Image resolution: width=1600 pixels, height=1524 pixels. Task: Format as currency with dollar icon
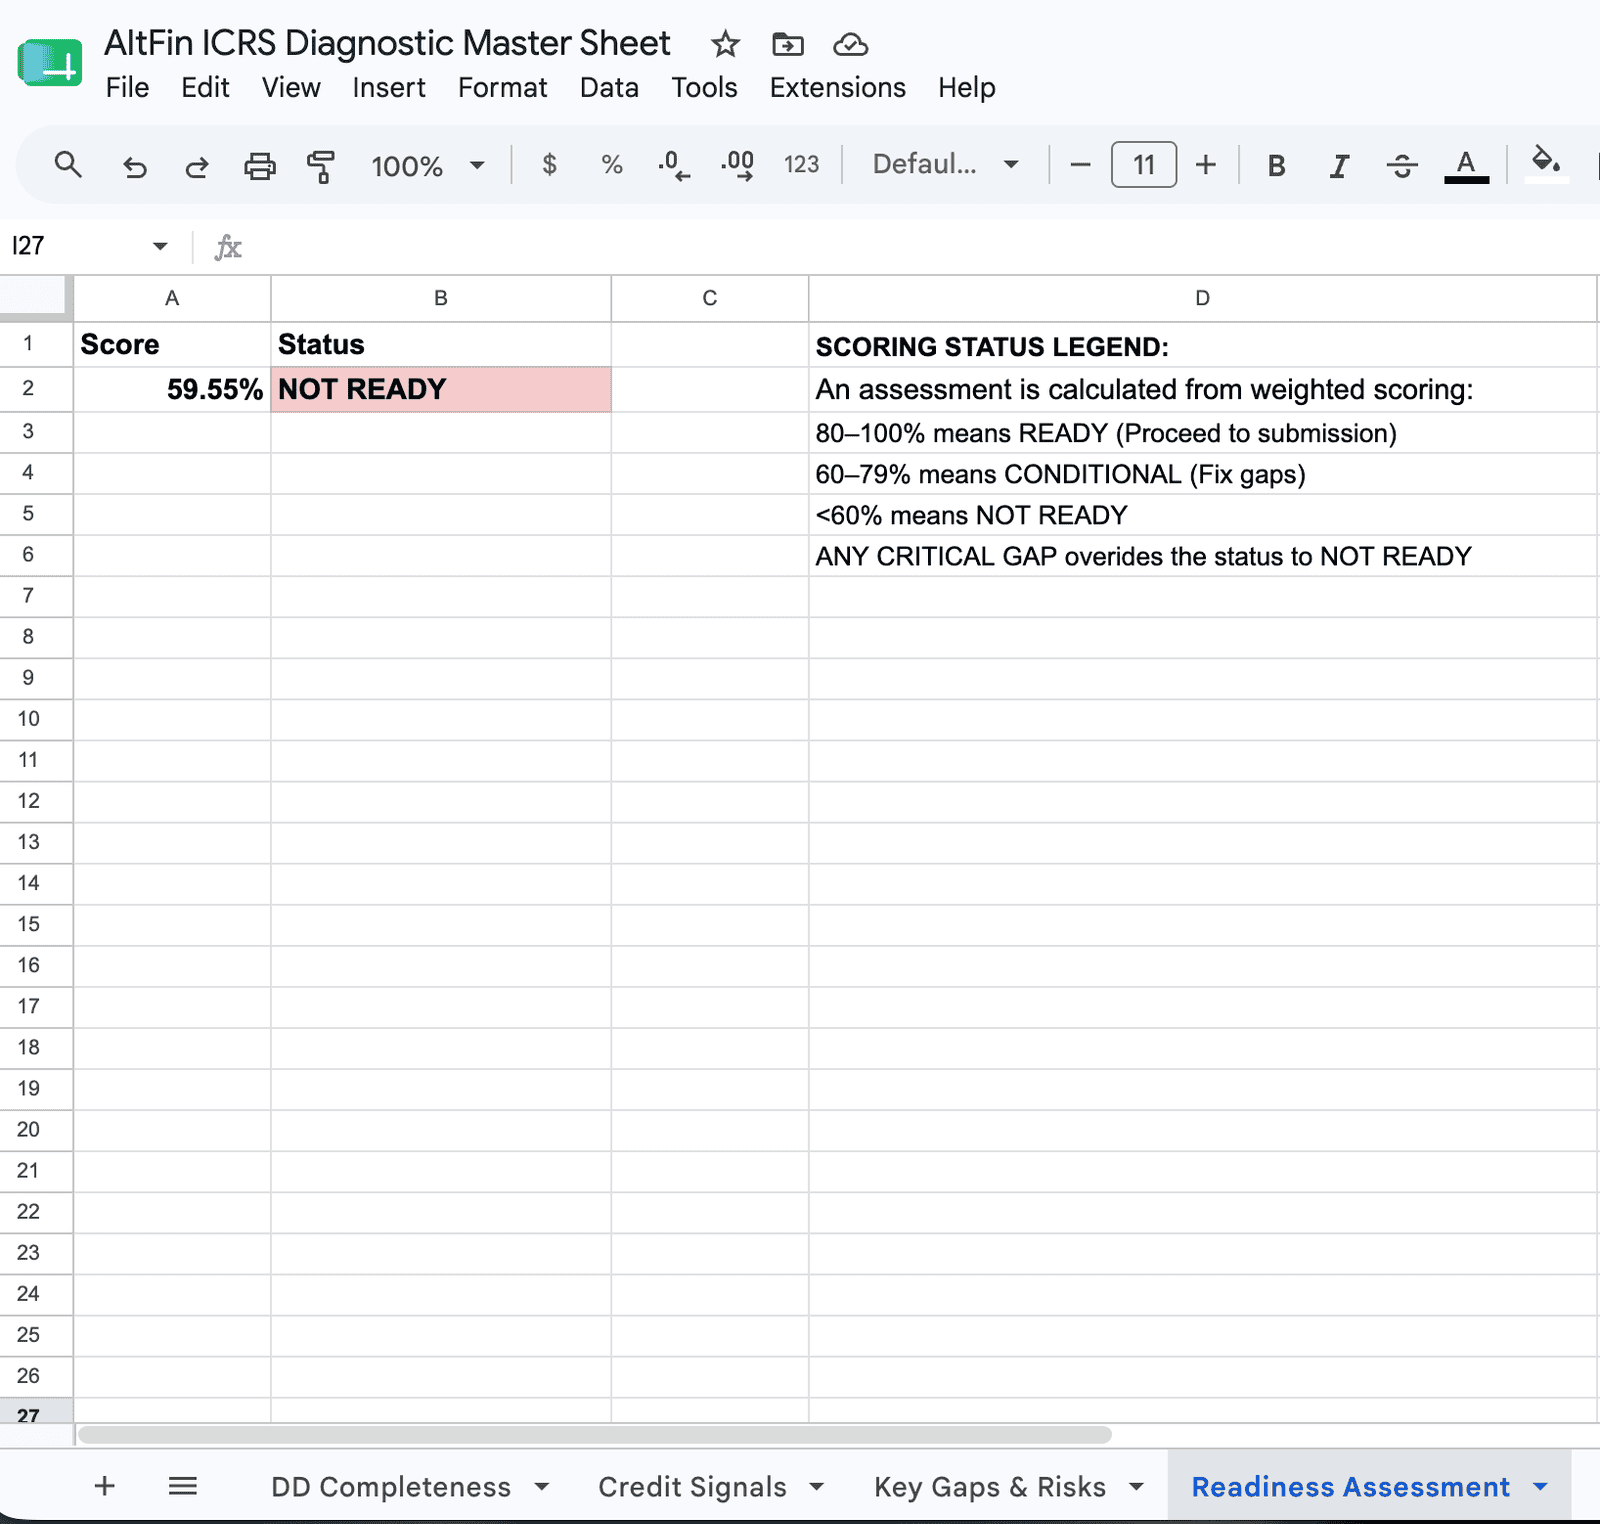pyautogui.click(x=549, y=165)
